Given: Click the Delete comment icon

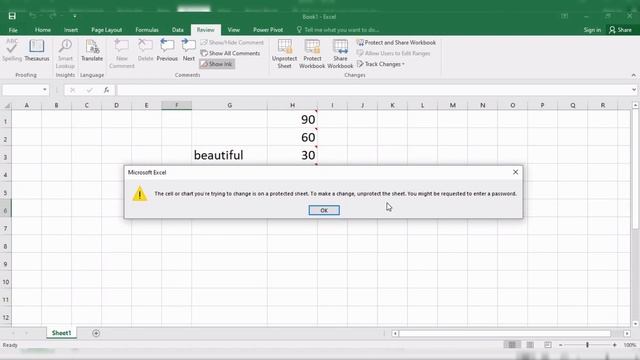Looking at the screenshot, I should [x=145, y=50].
